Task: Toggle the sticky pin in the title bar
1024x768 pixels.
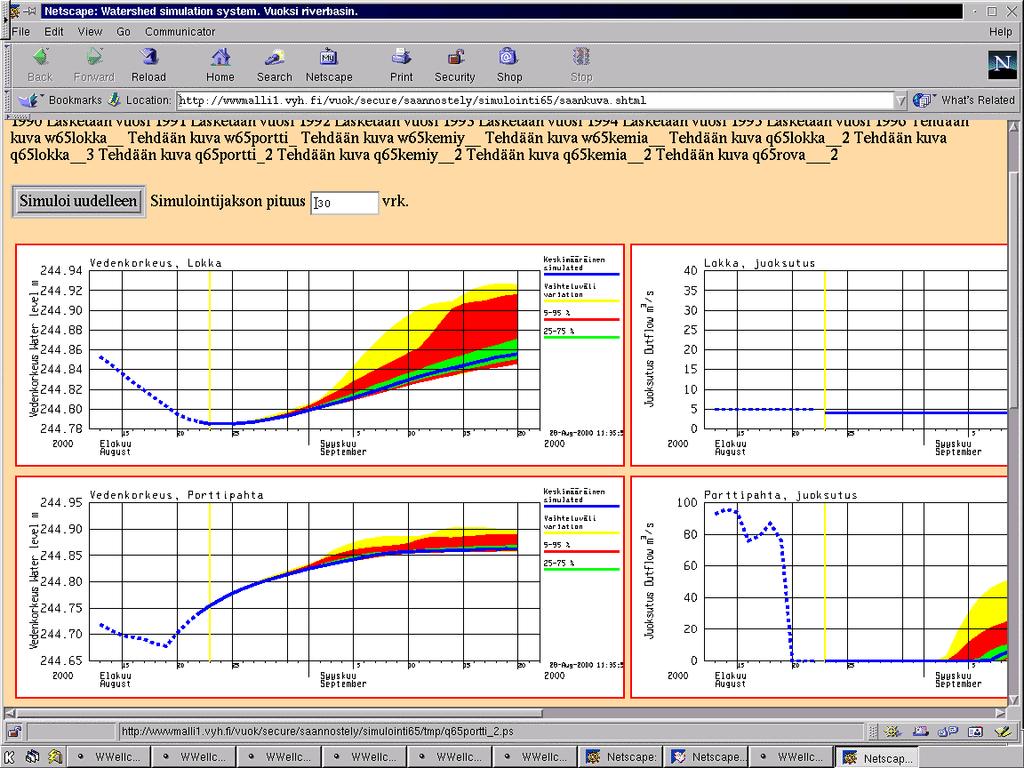Action: pos(31,11)
